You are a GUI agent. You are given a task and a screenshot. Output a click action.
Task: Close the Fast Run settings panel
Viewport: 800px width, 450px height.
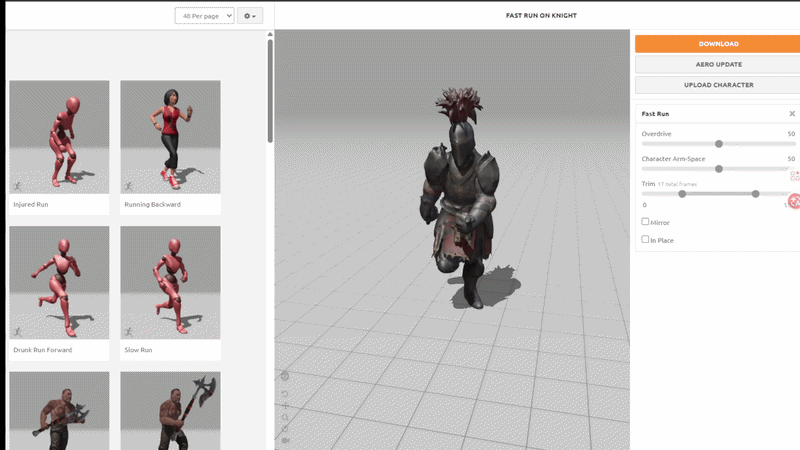(x=792, y=114)
